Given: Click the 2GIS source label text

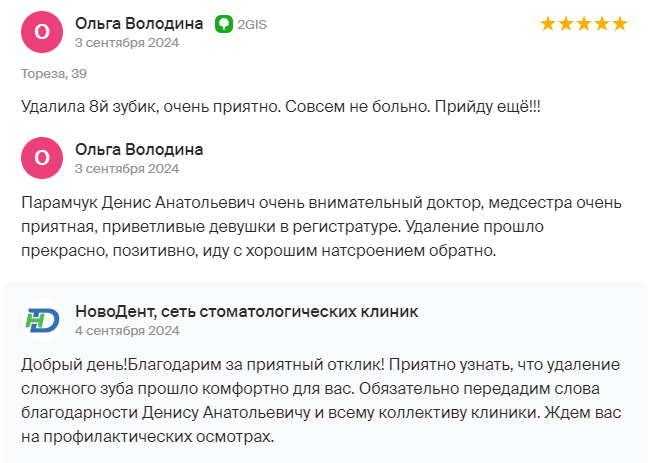Looking at the screenshot, I should click(x=252, y=23).
